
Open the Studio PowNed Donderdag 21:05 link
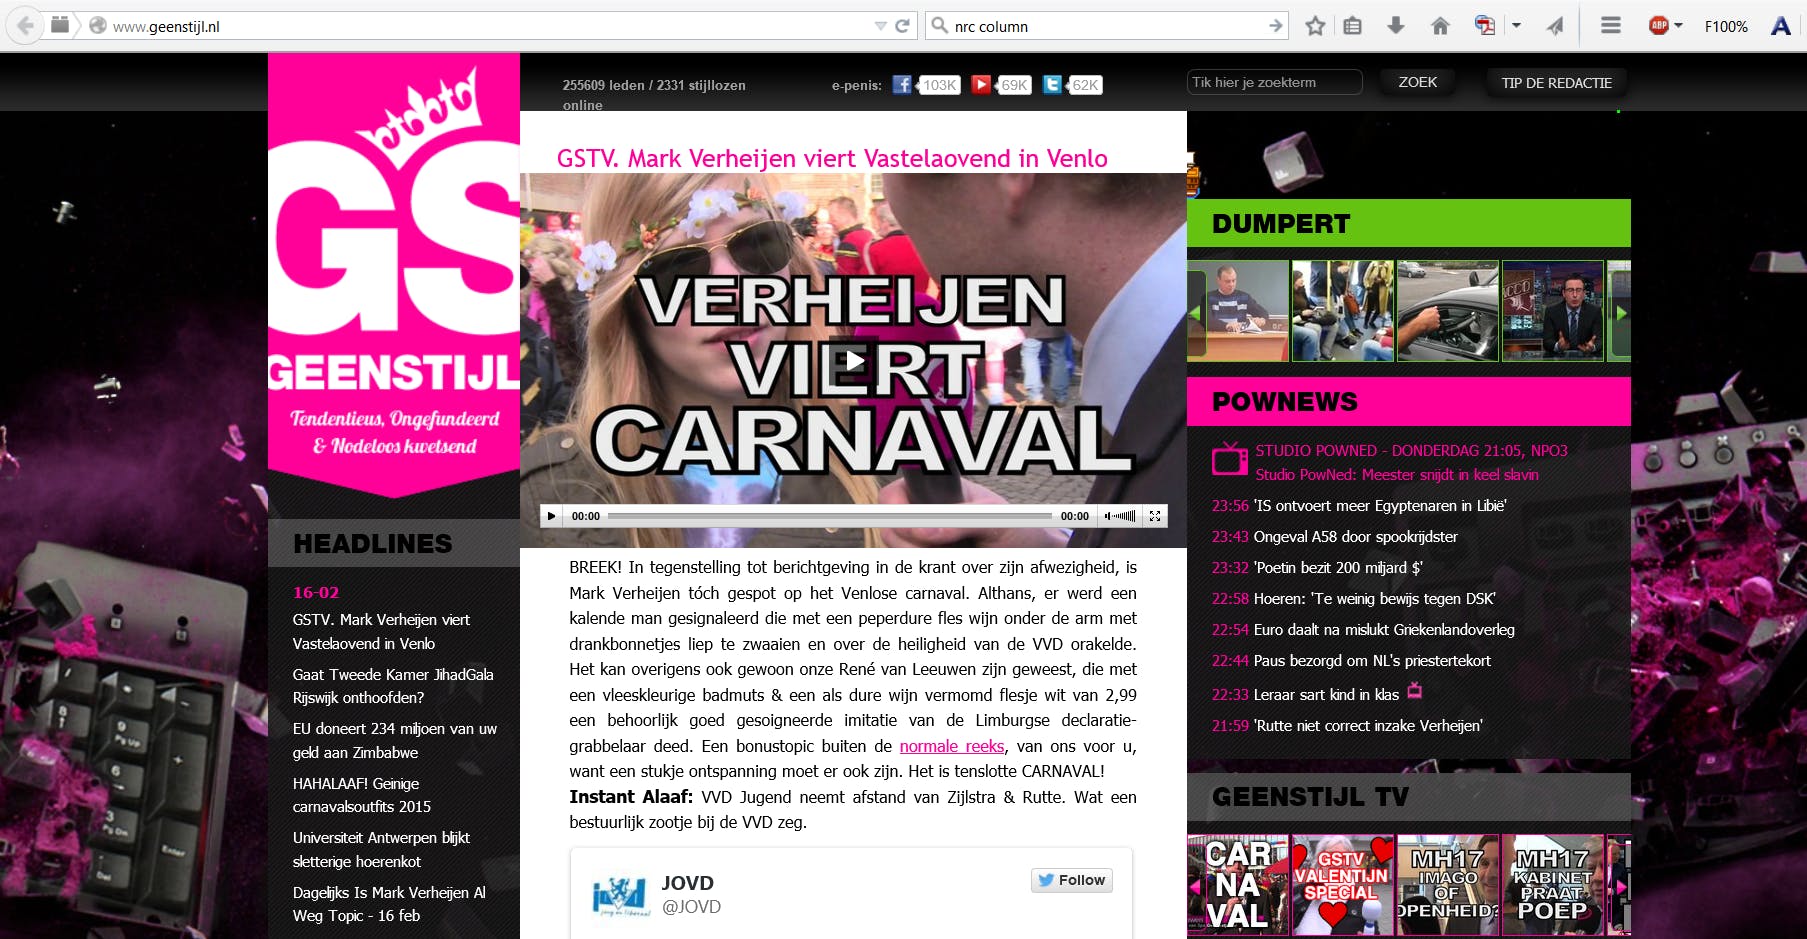point(1411,451)
